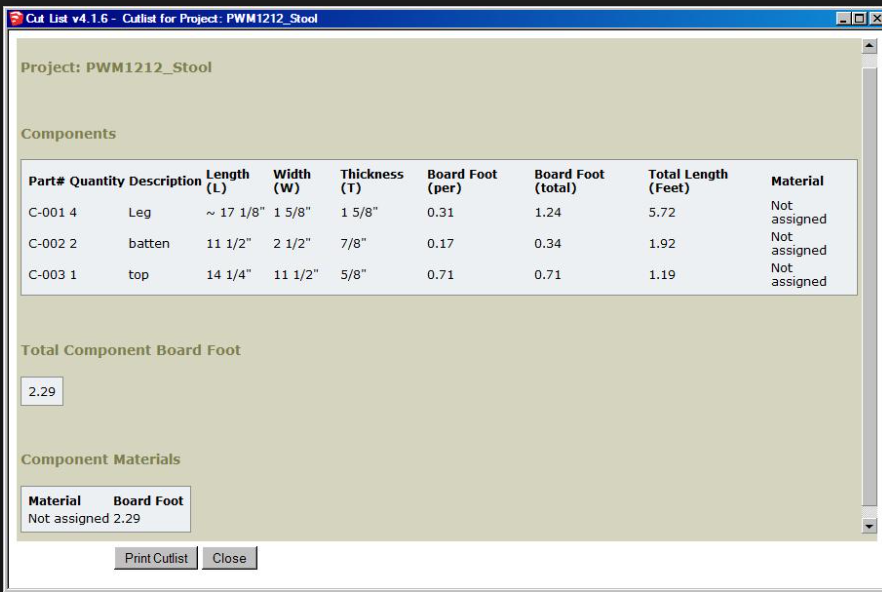
Task: Maximize the Cut List window
Action: coord(859,19)
